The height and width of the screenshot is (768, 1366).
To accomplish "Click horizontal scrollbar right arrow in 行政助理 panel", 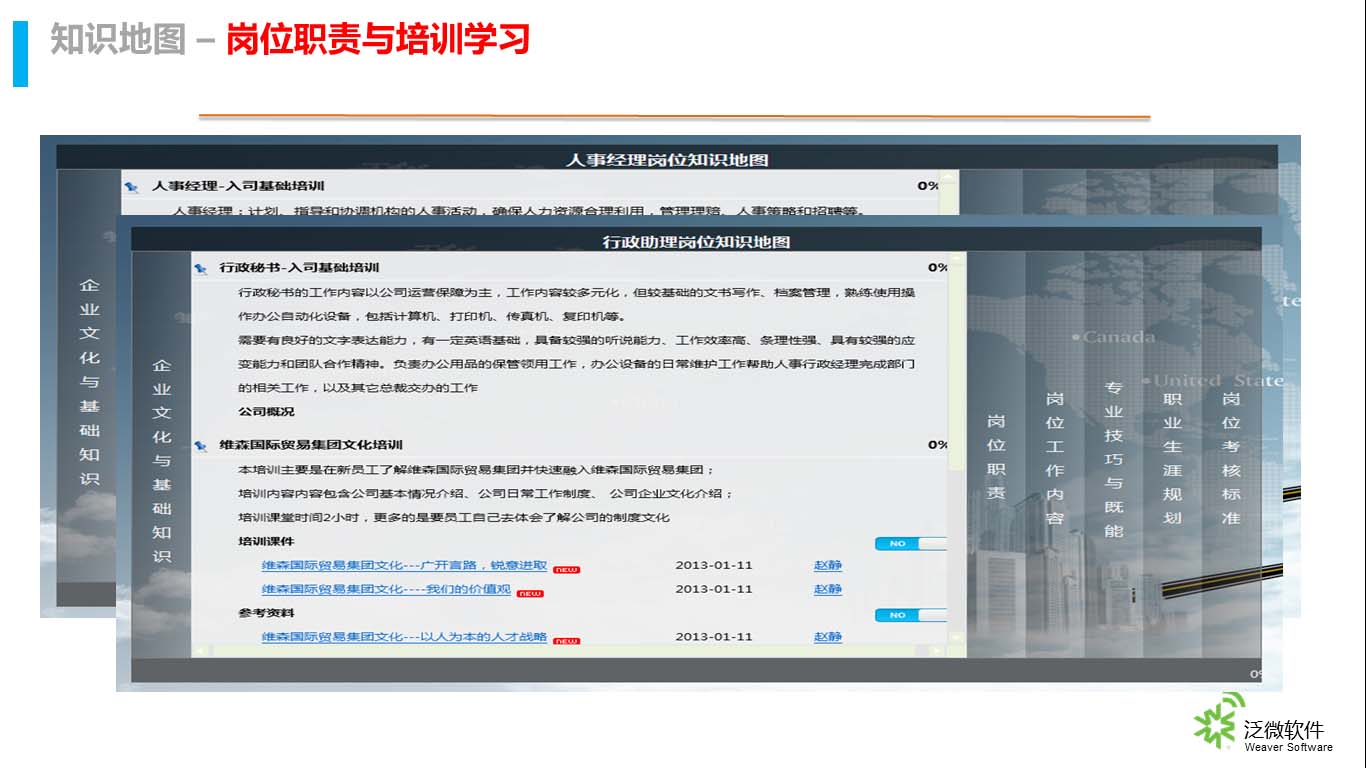I will click(x=937, y=651).
